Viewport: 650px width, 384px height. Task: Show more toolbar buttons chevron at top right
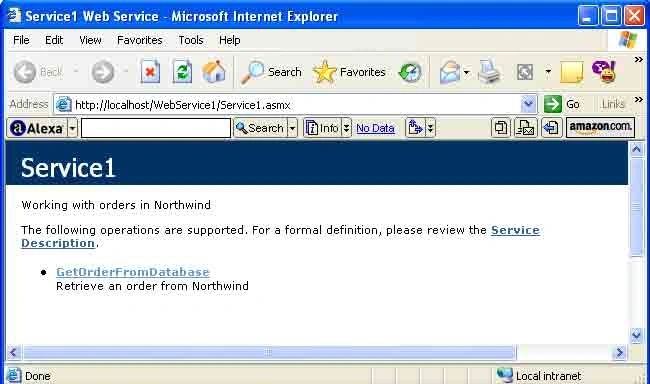pyautogui.click(x=638, y=59)
